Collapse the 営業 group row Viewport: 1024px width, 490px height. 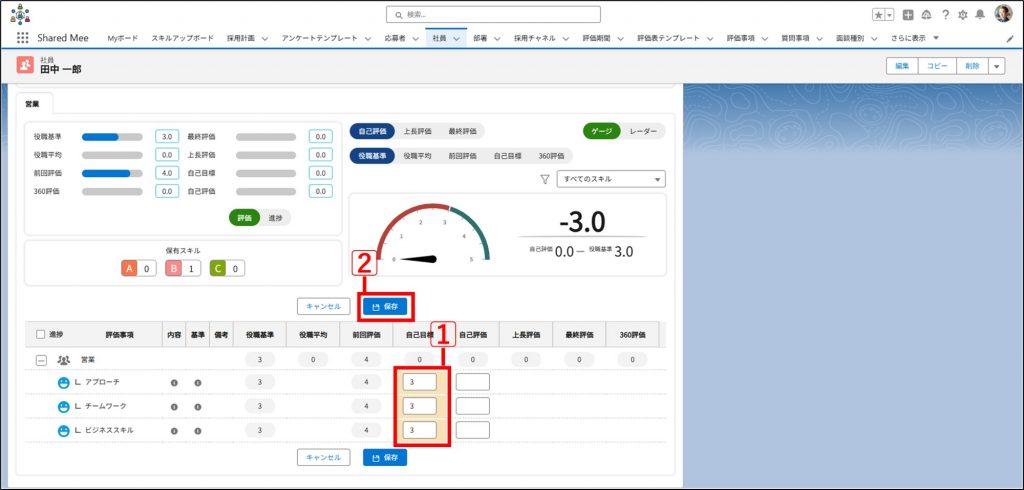coord(41,359)
